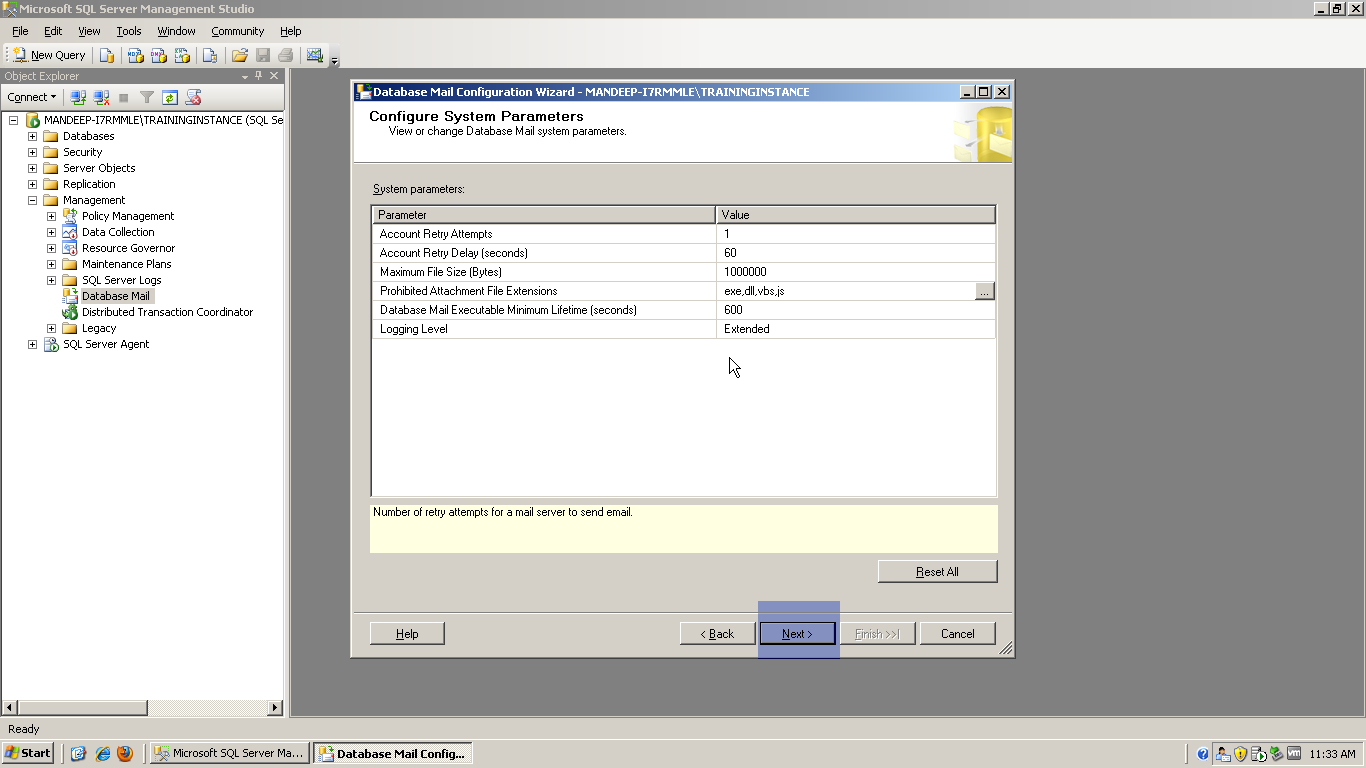Open the View menu
This screenshot has height=768, width=1366.
click(x=89, y=31)
